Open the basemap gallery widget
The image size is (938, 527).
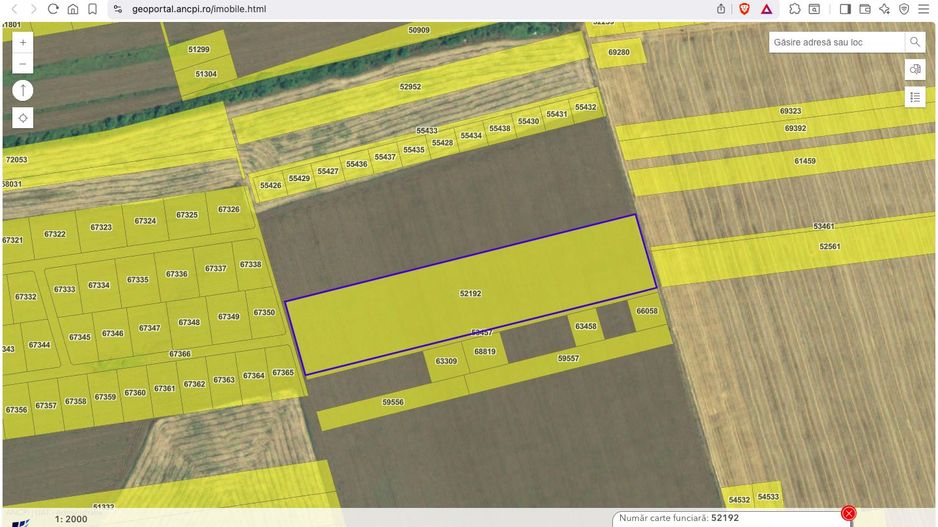(914, 69)
